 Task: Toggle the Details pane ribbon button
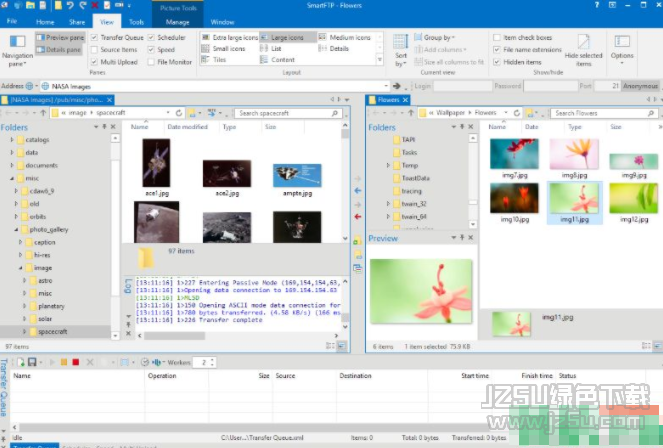(x=58, y=50)
